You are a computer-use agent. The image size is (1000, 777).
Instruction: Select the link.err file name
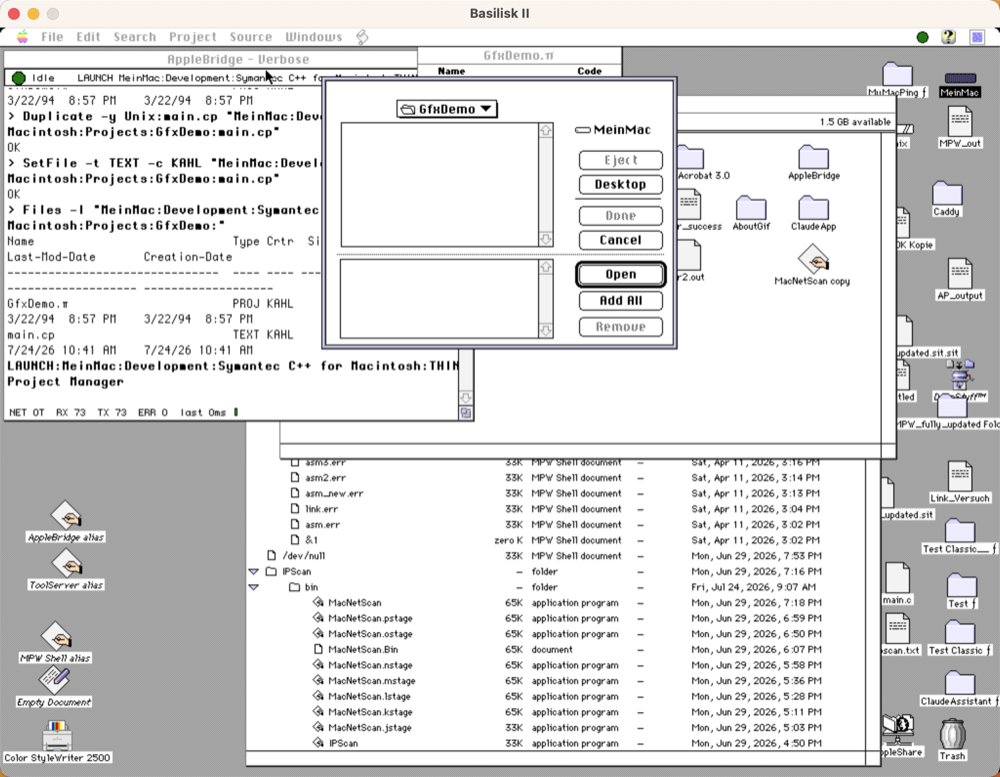pos(321,509)
